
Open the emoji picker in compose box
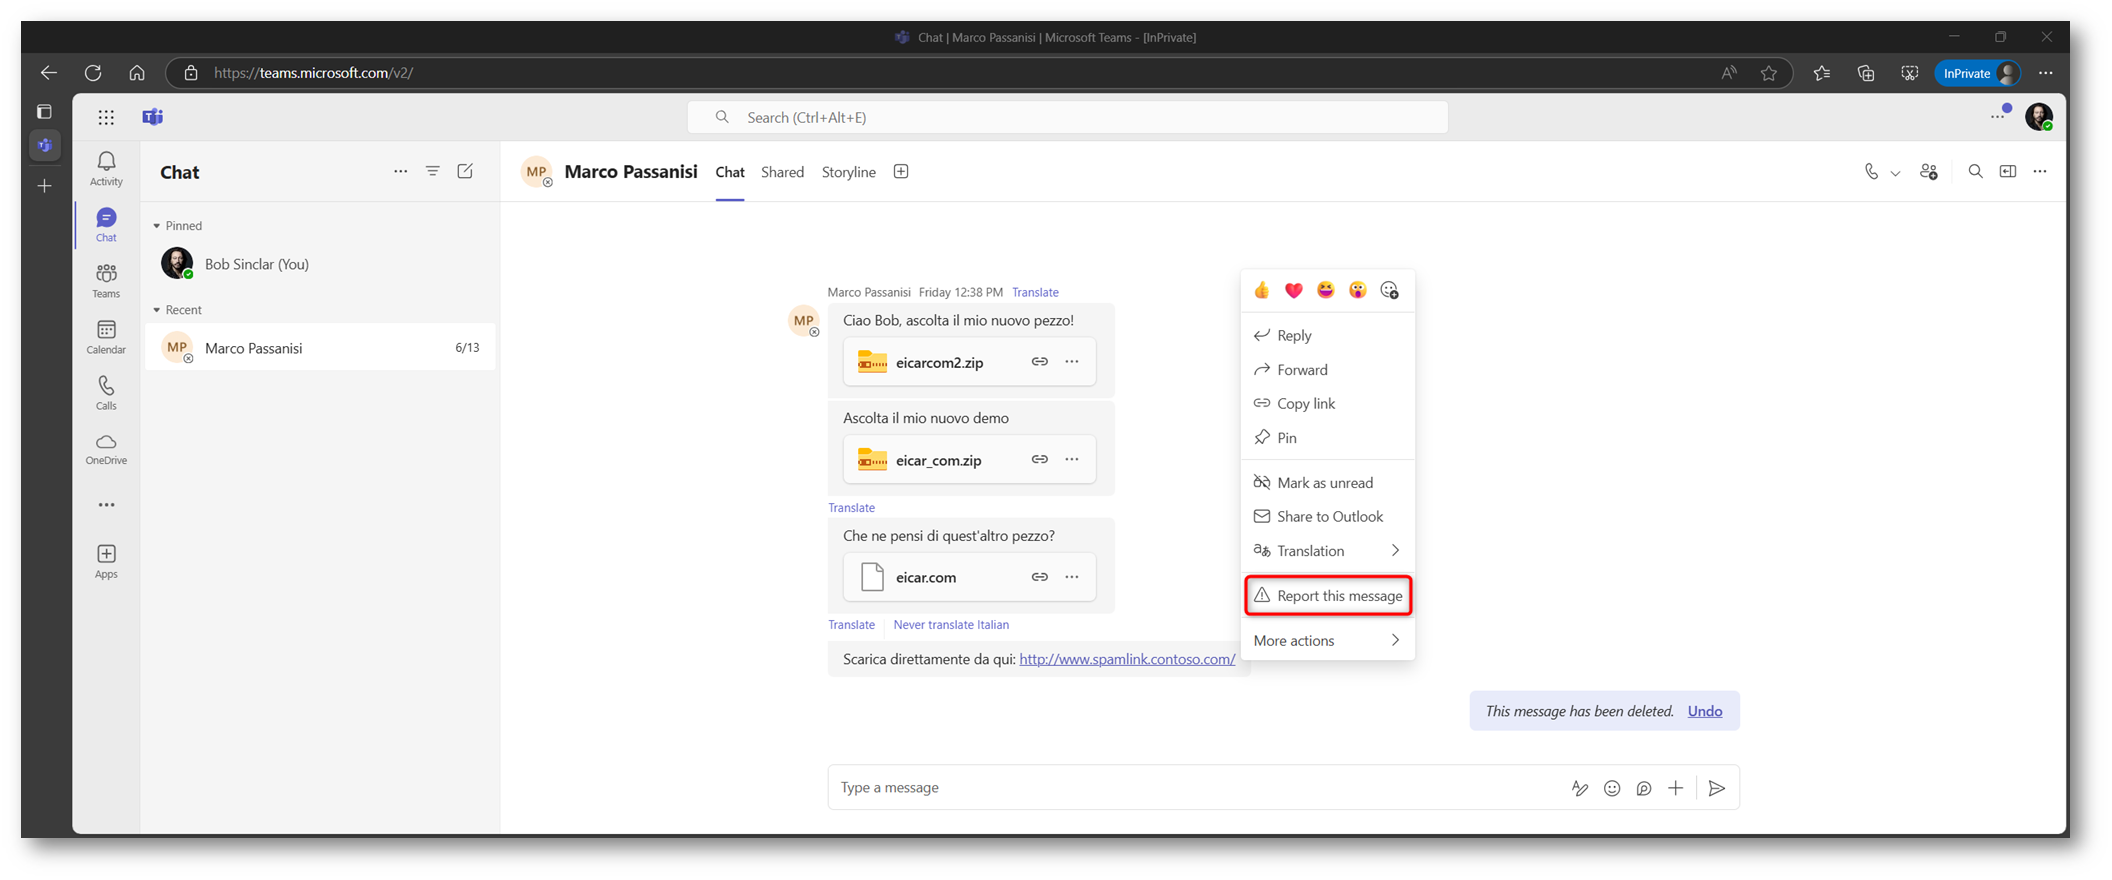click(x=1612, y=788)
